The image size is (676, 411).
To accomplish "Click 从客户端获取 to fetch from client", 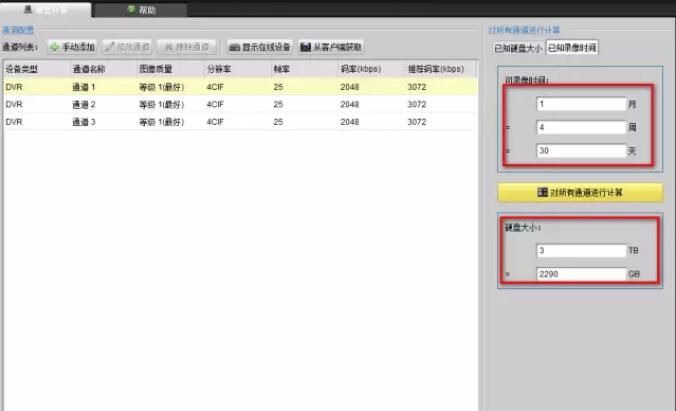I will pos(331,47).
